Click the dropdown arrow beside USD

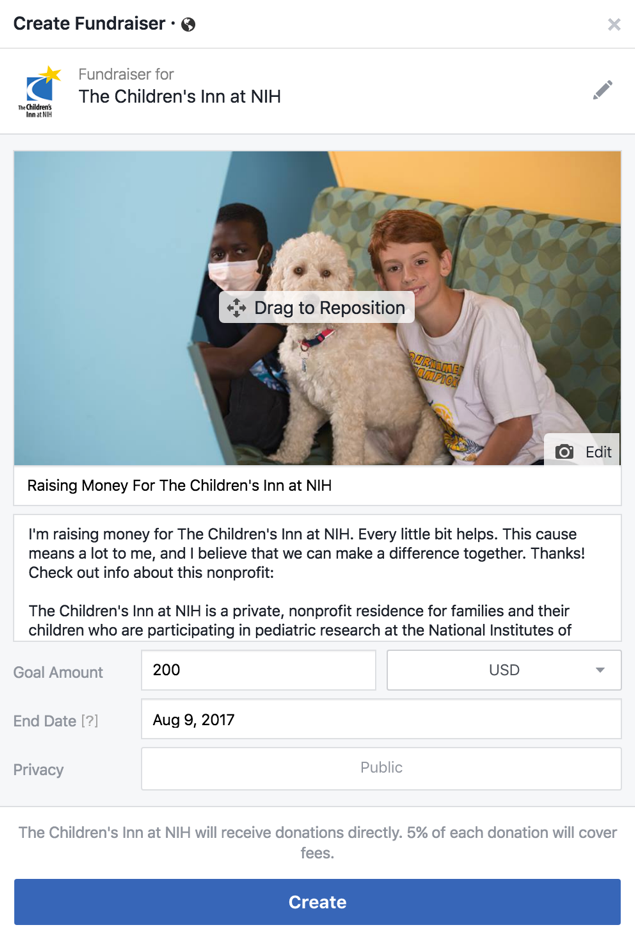[600, 670]
